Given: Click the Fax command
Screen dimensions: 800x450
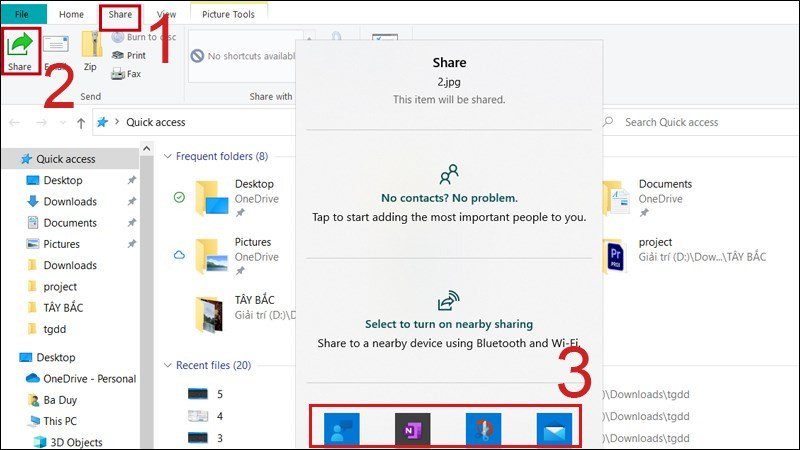Looking at the screenshot, I should pyautogui.click(x=126, y=74).
